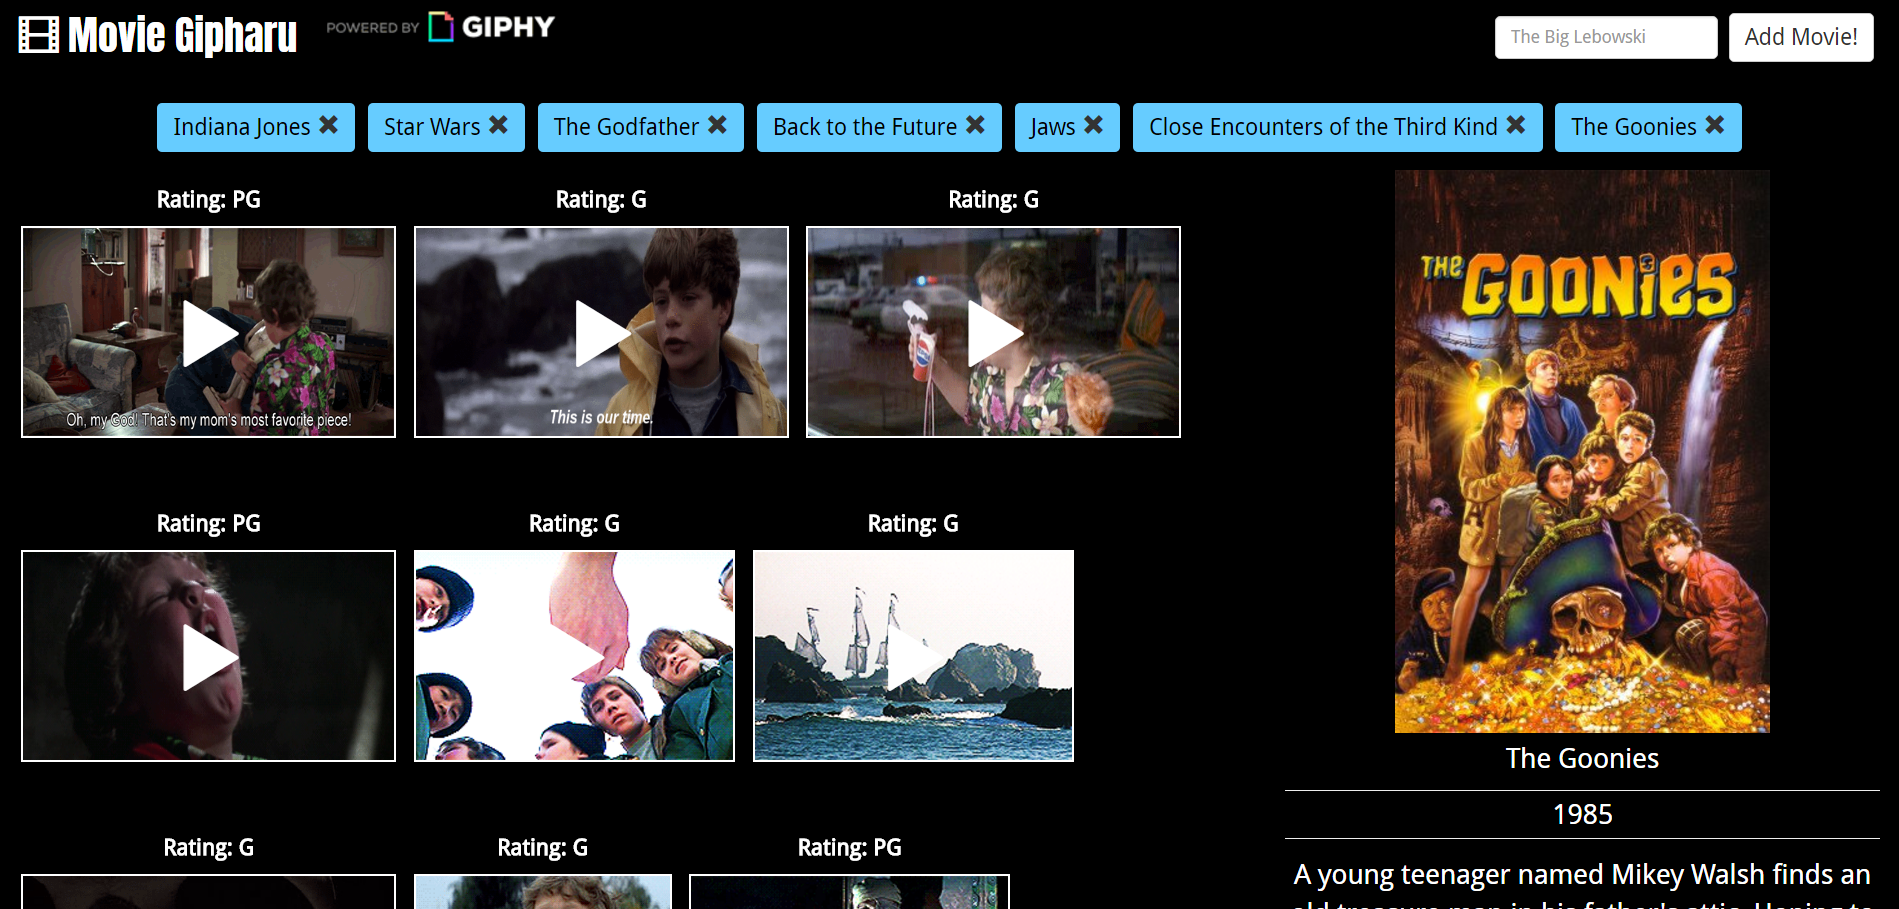Play the GIF captioned mom's favorite piece
This screenshot has width=1899, height=909.
point(208,332)
